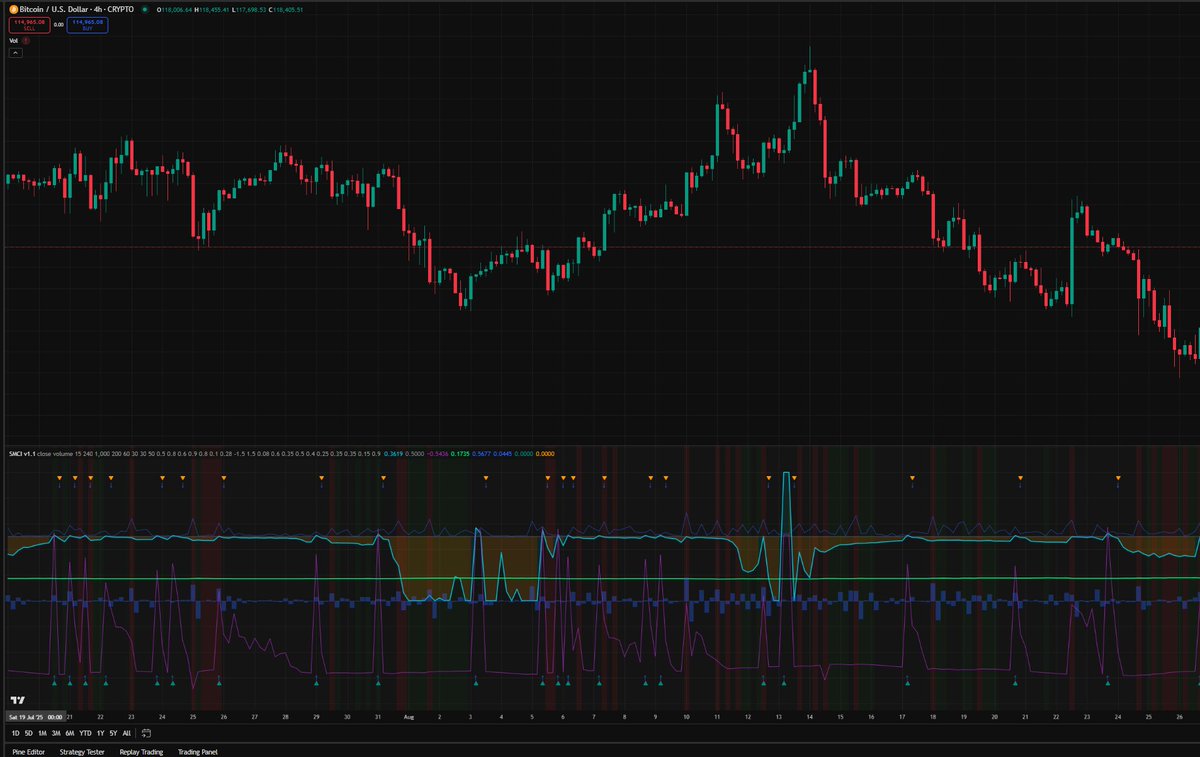
Task: Select the 5D time range
Action: click(x=29, y=733)
